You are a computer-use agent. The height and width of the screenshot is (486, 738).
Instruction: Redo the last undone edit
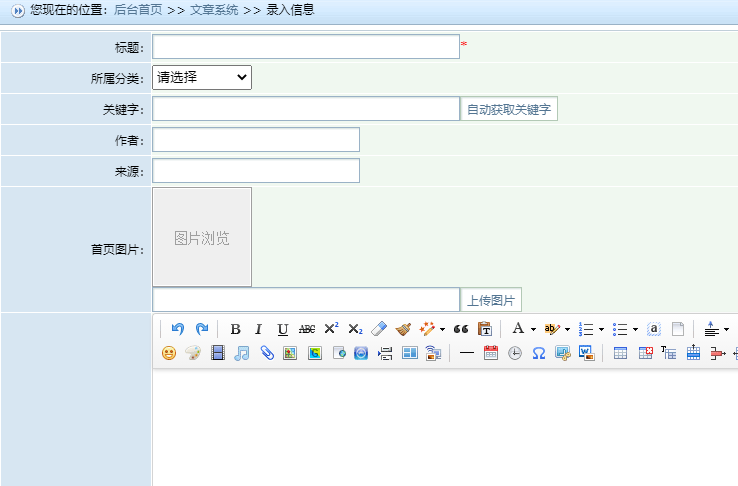[x=202, y=329]
